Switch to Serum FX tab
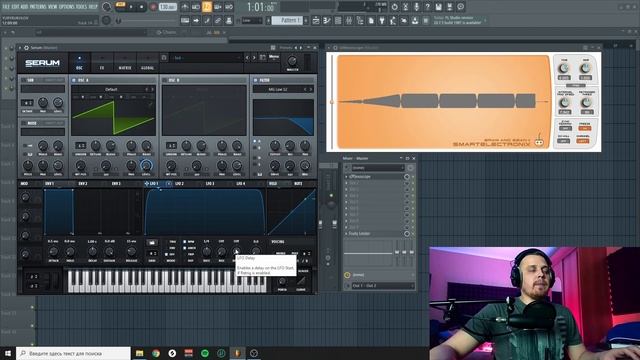 (x=102, y=63)
